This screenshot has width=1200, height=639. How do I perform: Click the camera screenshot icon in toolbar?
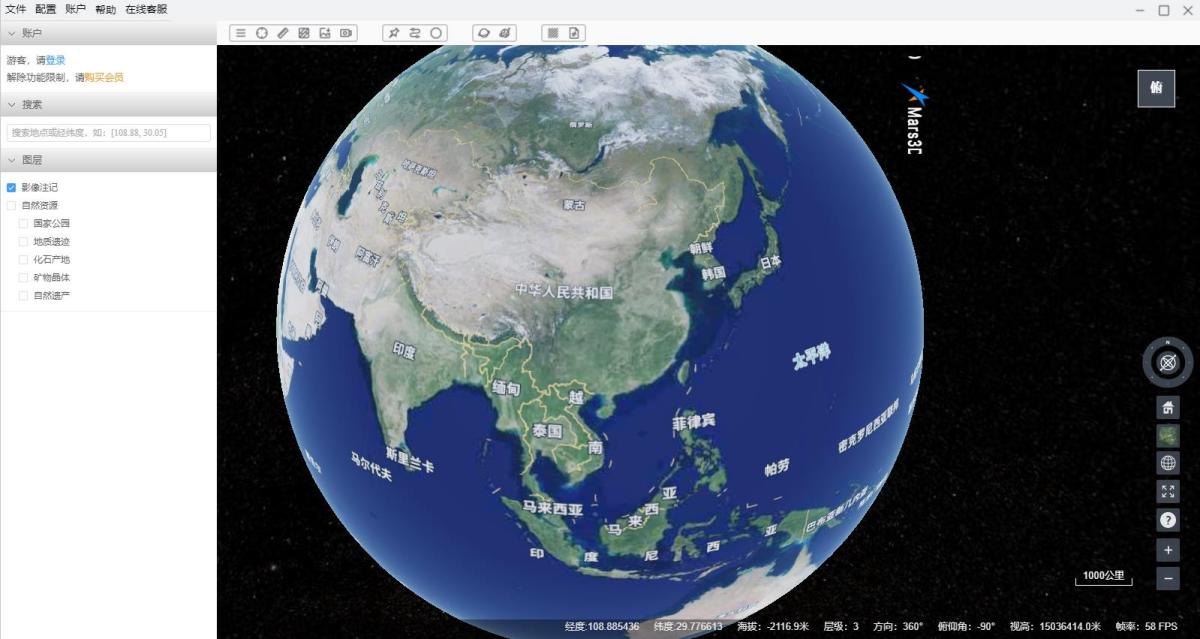[346, 33]
